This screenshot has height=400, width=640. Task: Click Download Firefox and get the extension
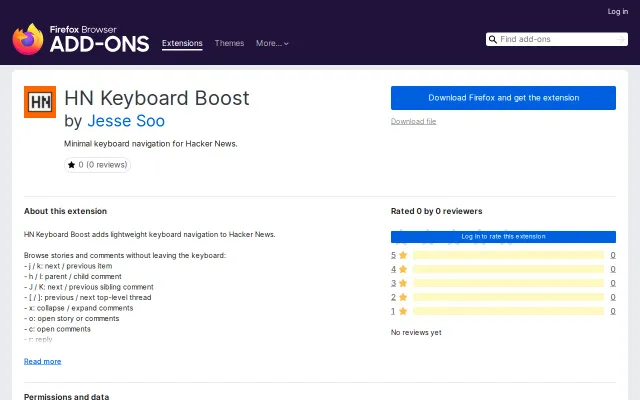(503, 98)
